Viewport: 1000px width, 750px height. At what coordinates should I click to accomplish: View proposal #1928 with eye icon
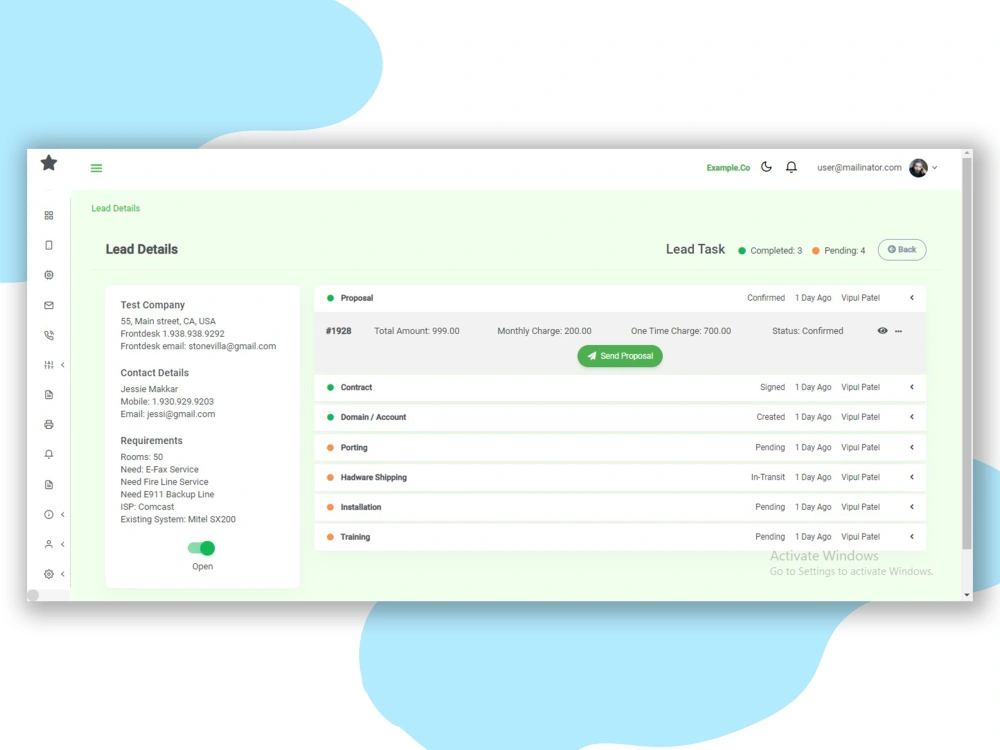tap(883, 331)
